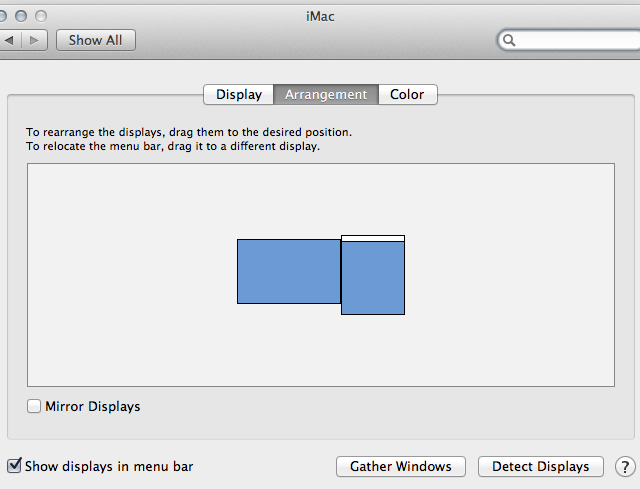Image resolution: width=640 pixels, height=489 pixels.
Task: Click the yellow minimize window button
Action: (x=21, y=17)
